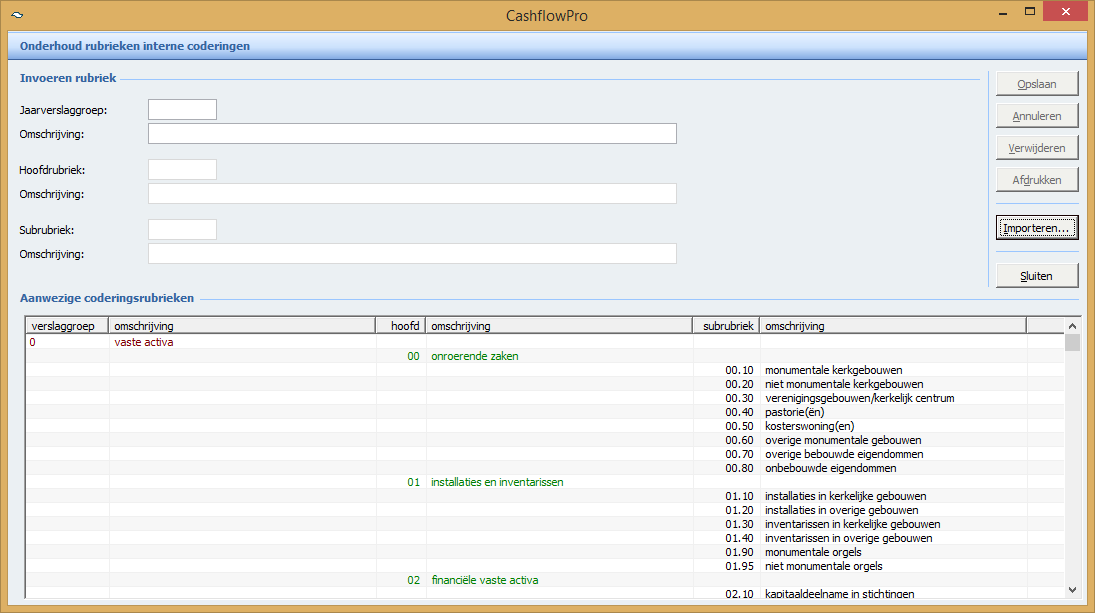Click the Hoofdrubriek code input
The image size is (1095, 613).
(182, 170)
